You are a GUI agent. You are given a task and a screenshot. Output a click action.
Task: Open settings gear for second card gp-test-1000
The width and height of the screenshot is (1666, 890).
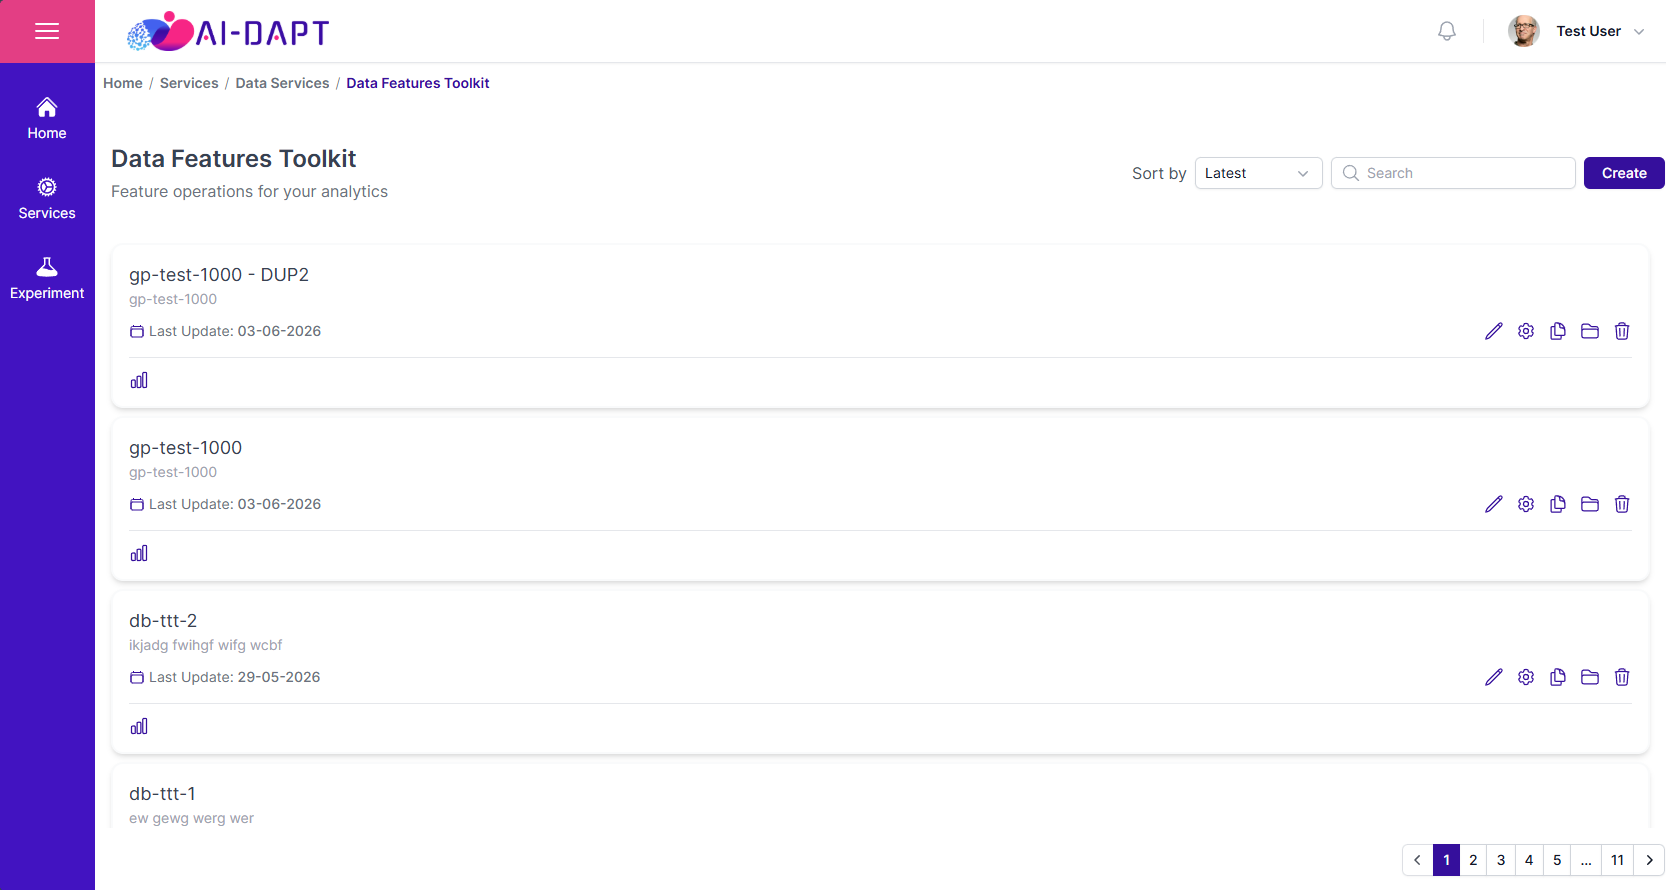point(1526,504)
